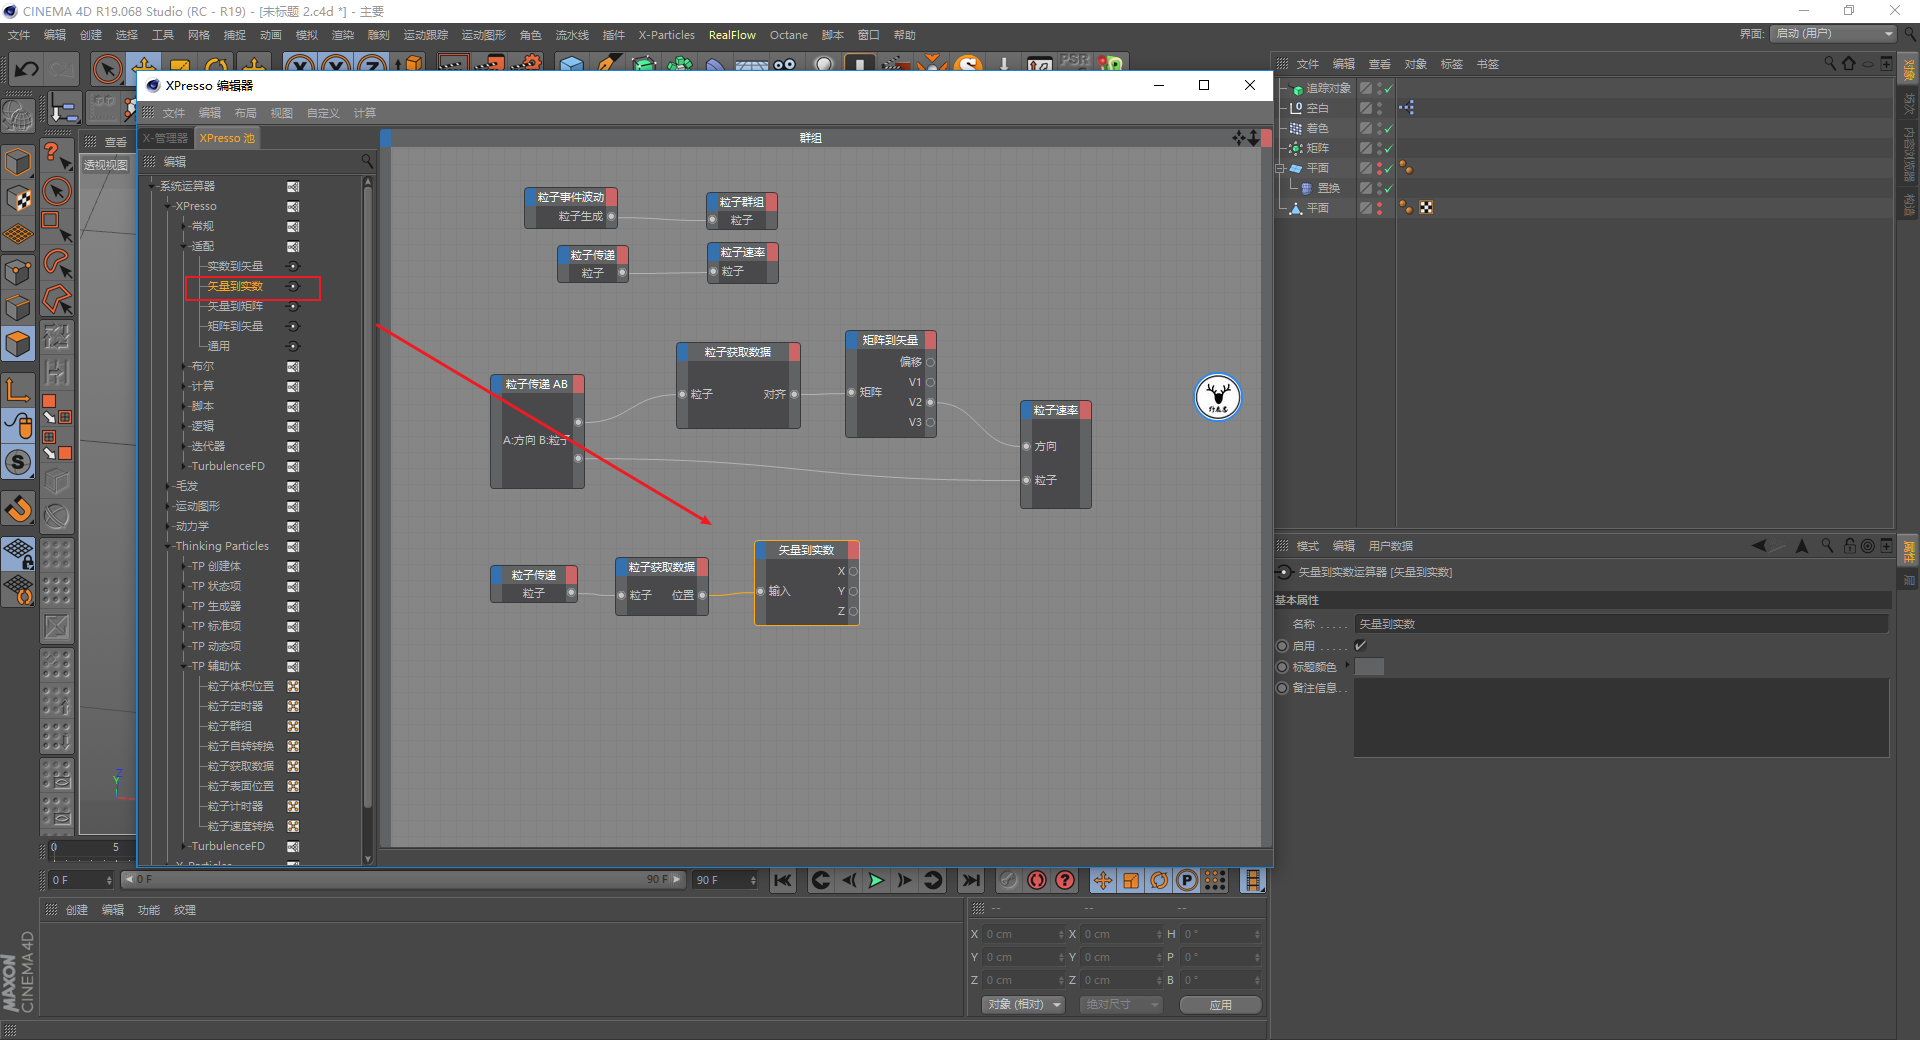Click the 标题颜色 animation radio circle
The width and height of the screenshot is (1920, 1040).
[1283, 667]
